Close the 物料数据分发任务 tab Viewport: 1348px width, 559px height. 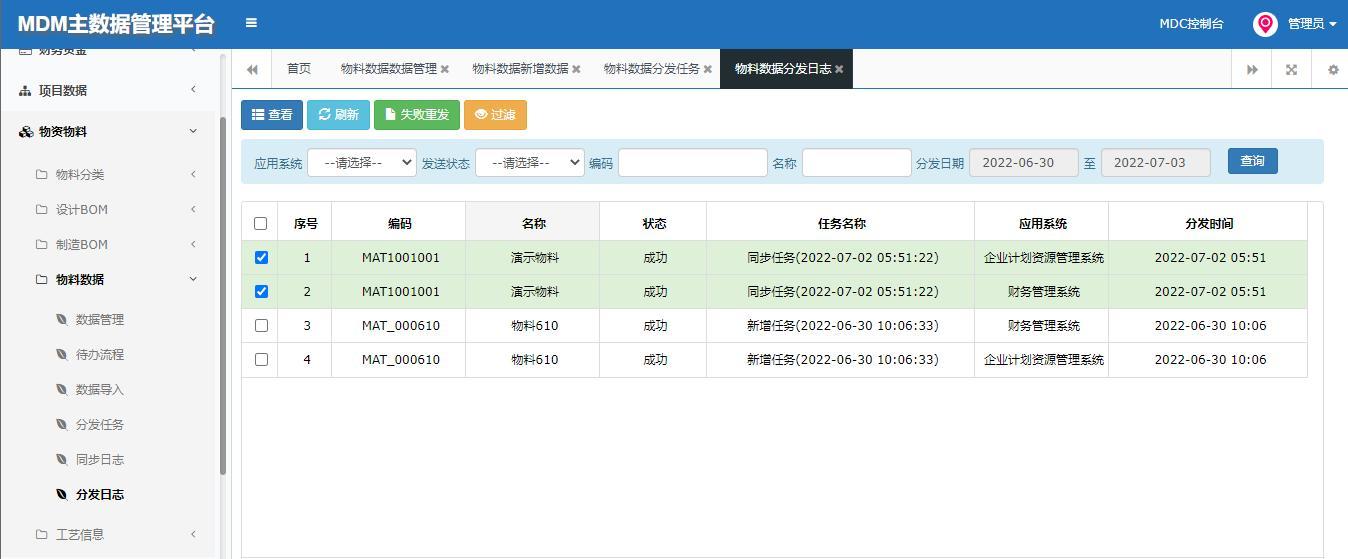(x=708, y=69)
